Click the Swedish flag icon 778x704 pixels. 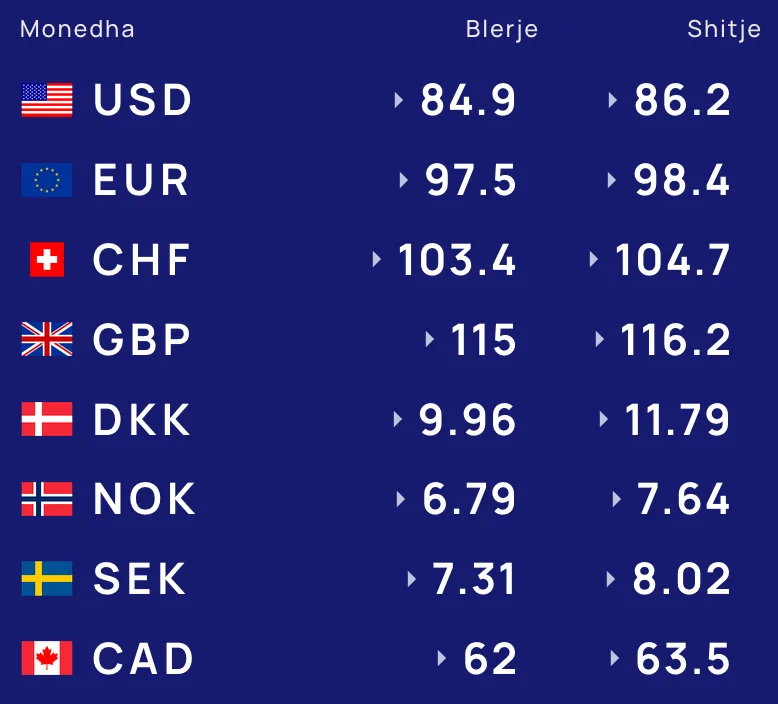(47, 578)
